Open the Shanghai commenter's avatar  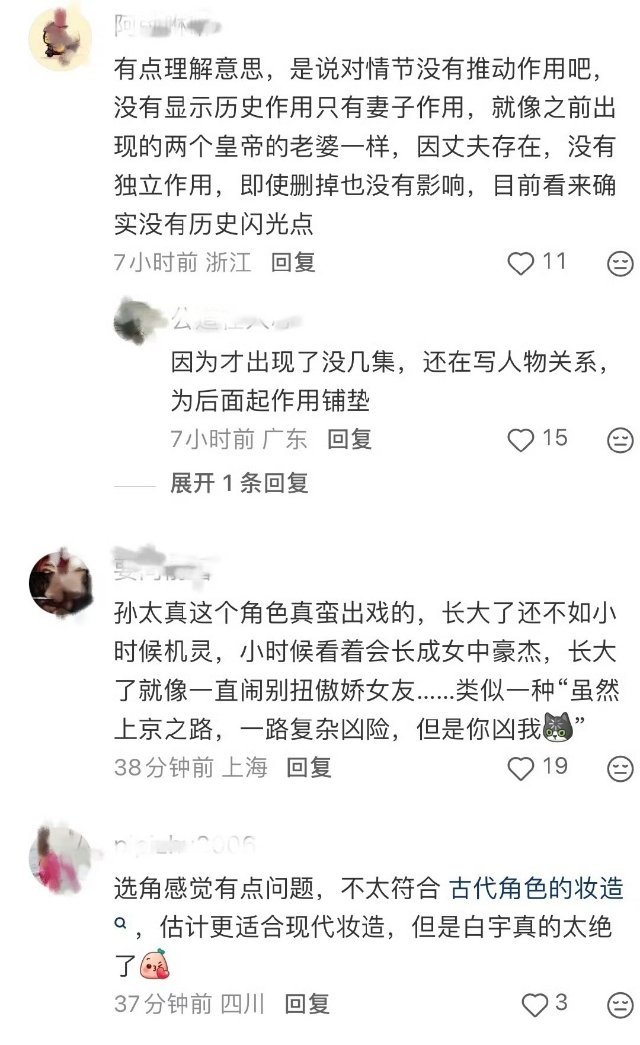(x=60, y=583)
